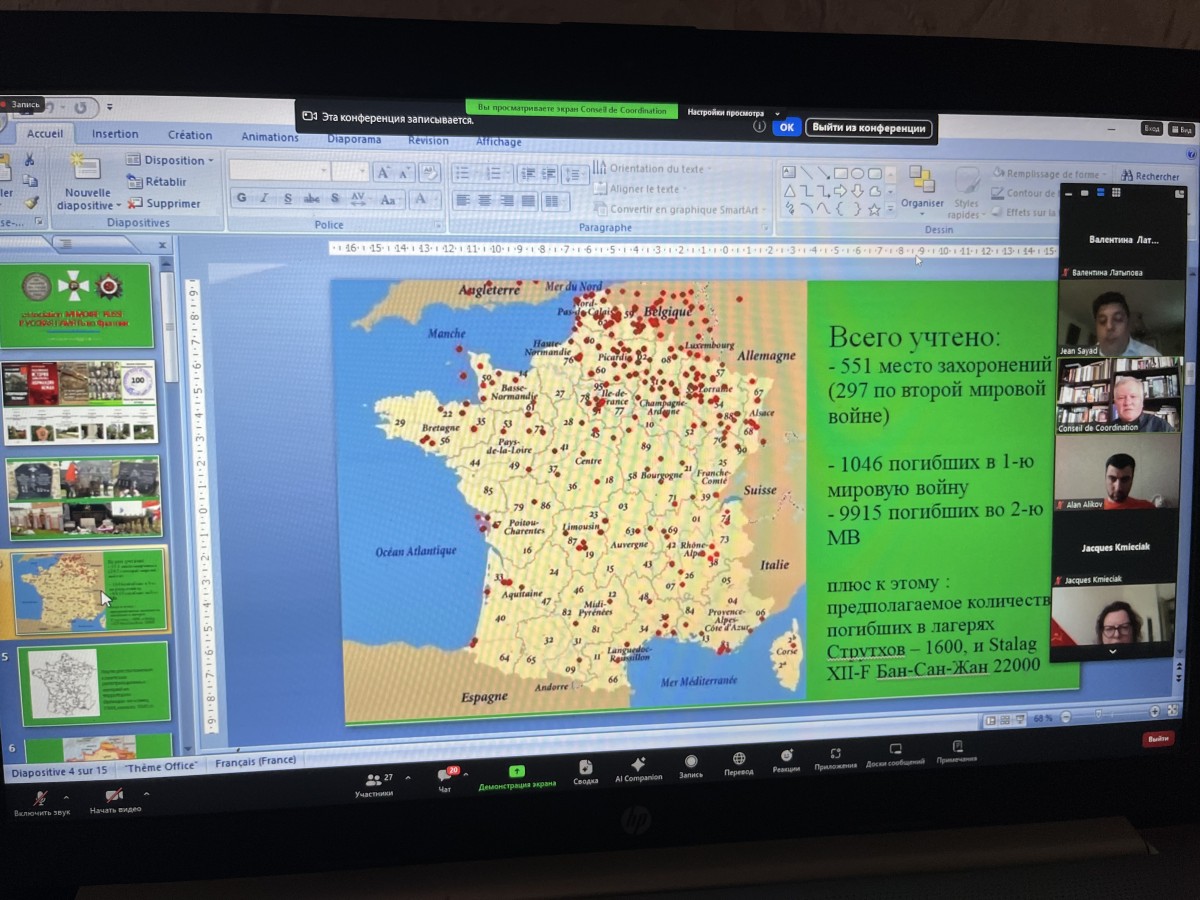This screenshot has width=1200, height=900.
Task: Click the Zoom record (Запись) icon
Action: [690, 761]
